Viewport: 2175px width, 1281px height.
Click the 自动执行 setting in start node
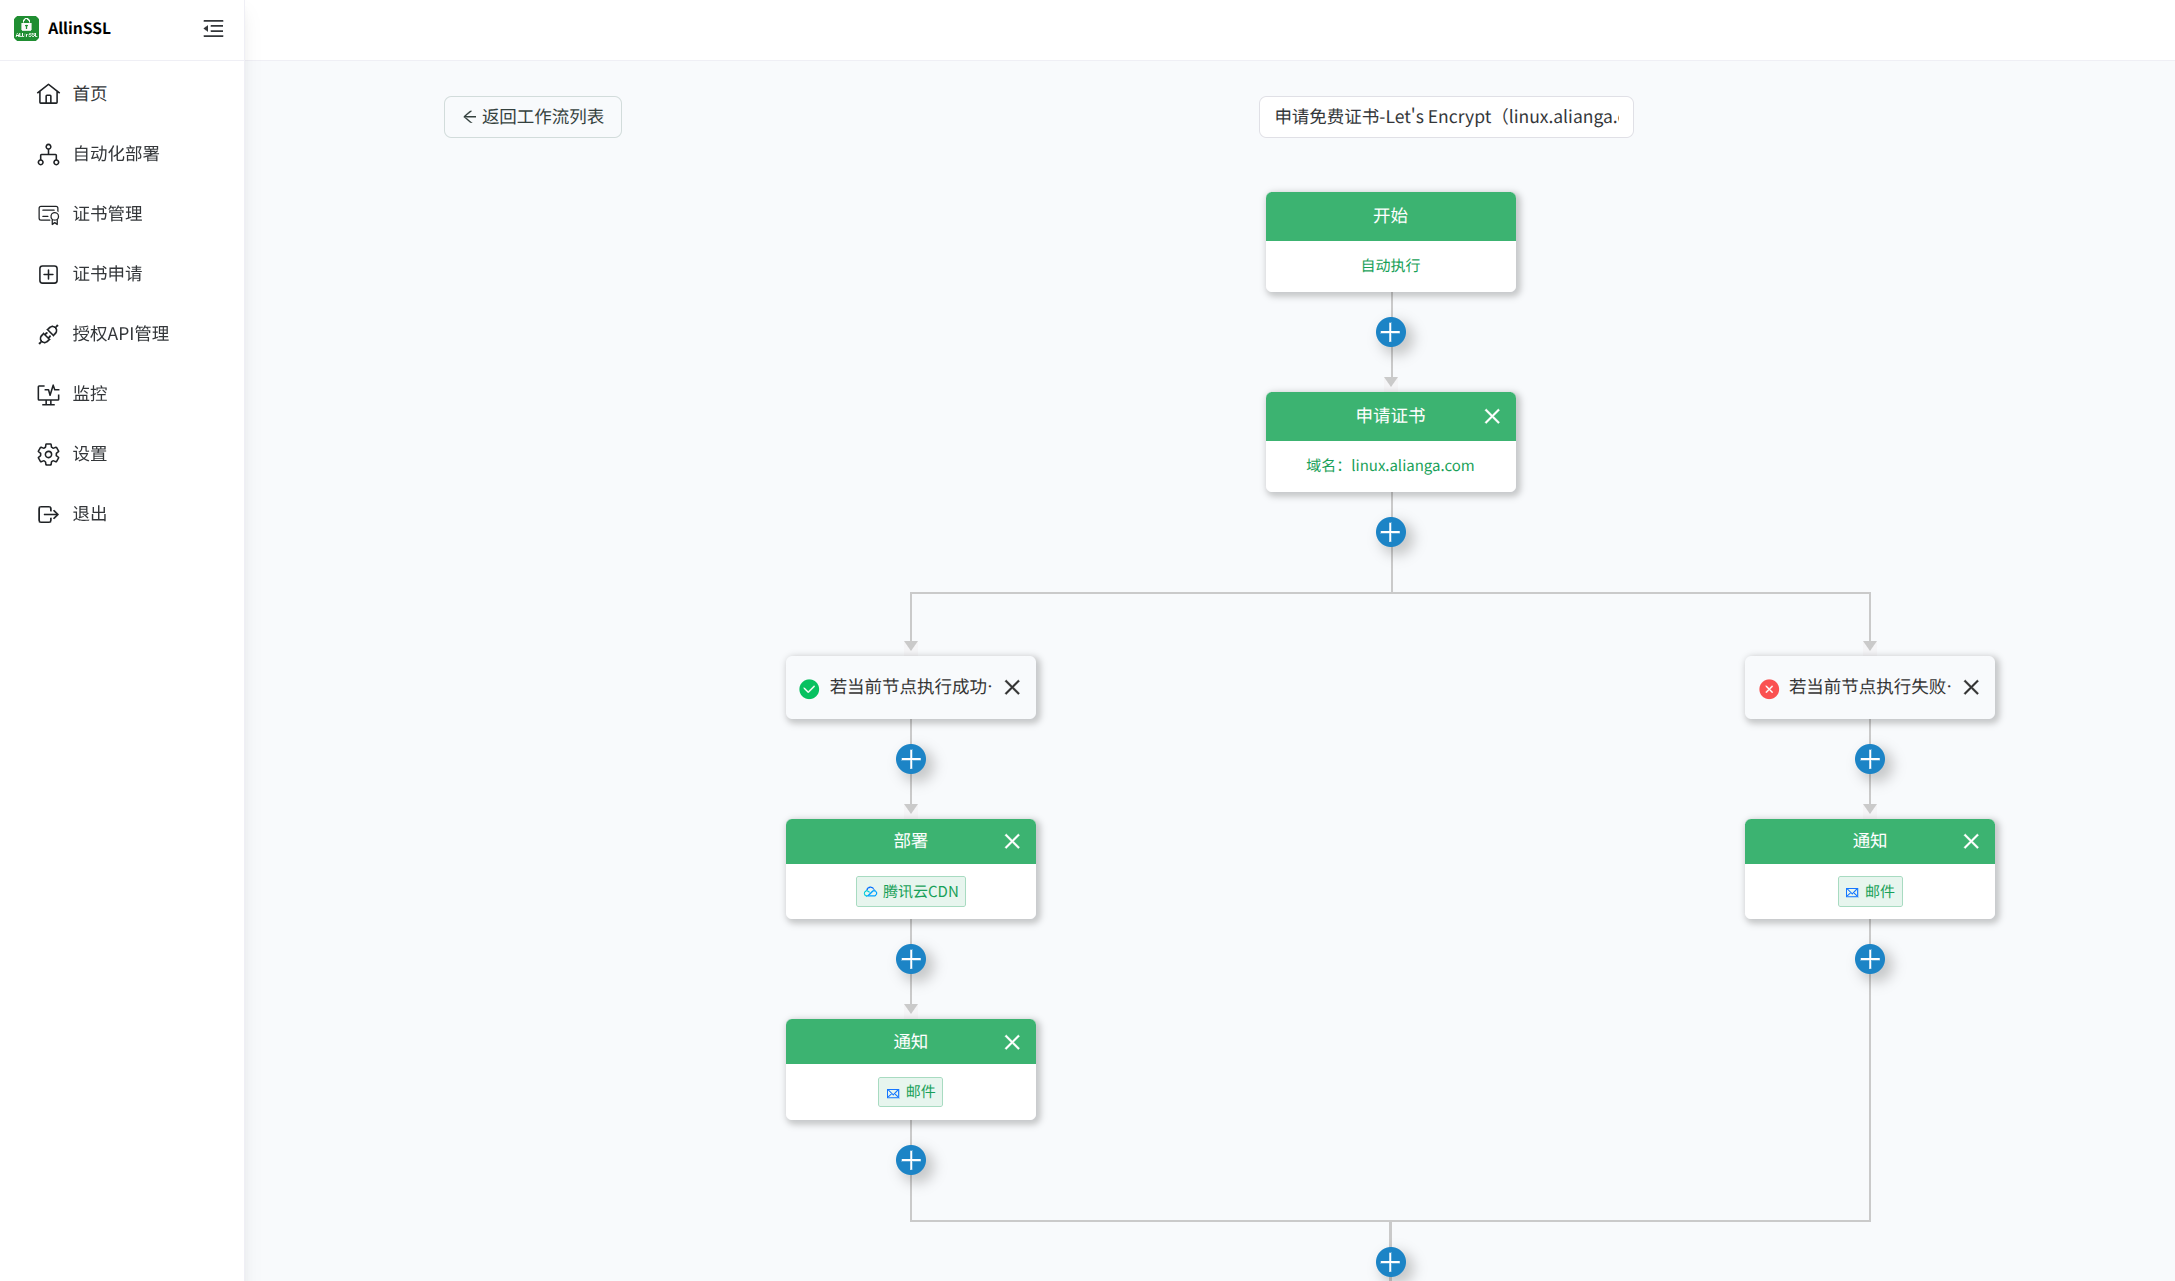[1390, 266]
